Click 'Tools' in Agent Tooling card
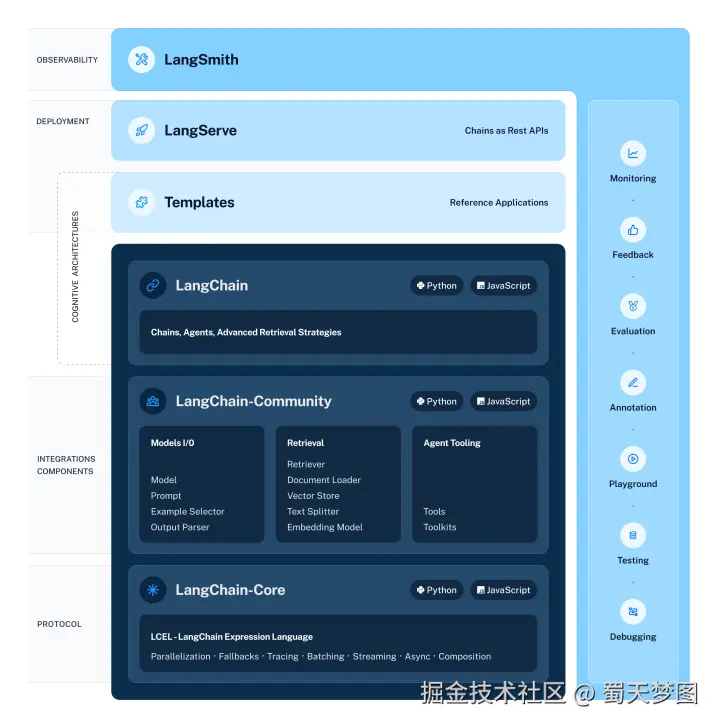Viewport: 720px width, 728px height. tap(435, 511)
